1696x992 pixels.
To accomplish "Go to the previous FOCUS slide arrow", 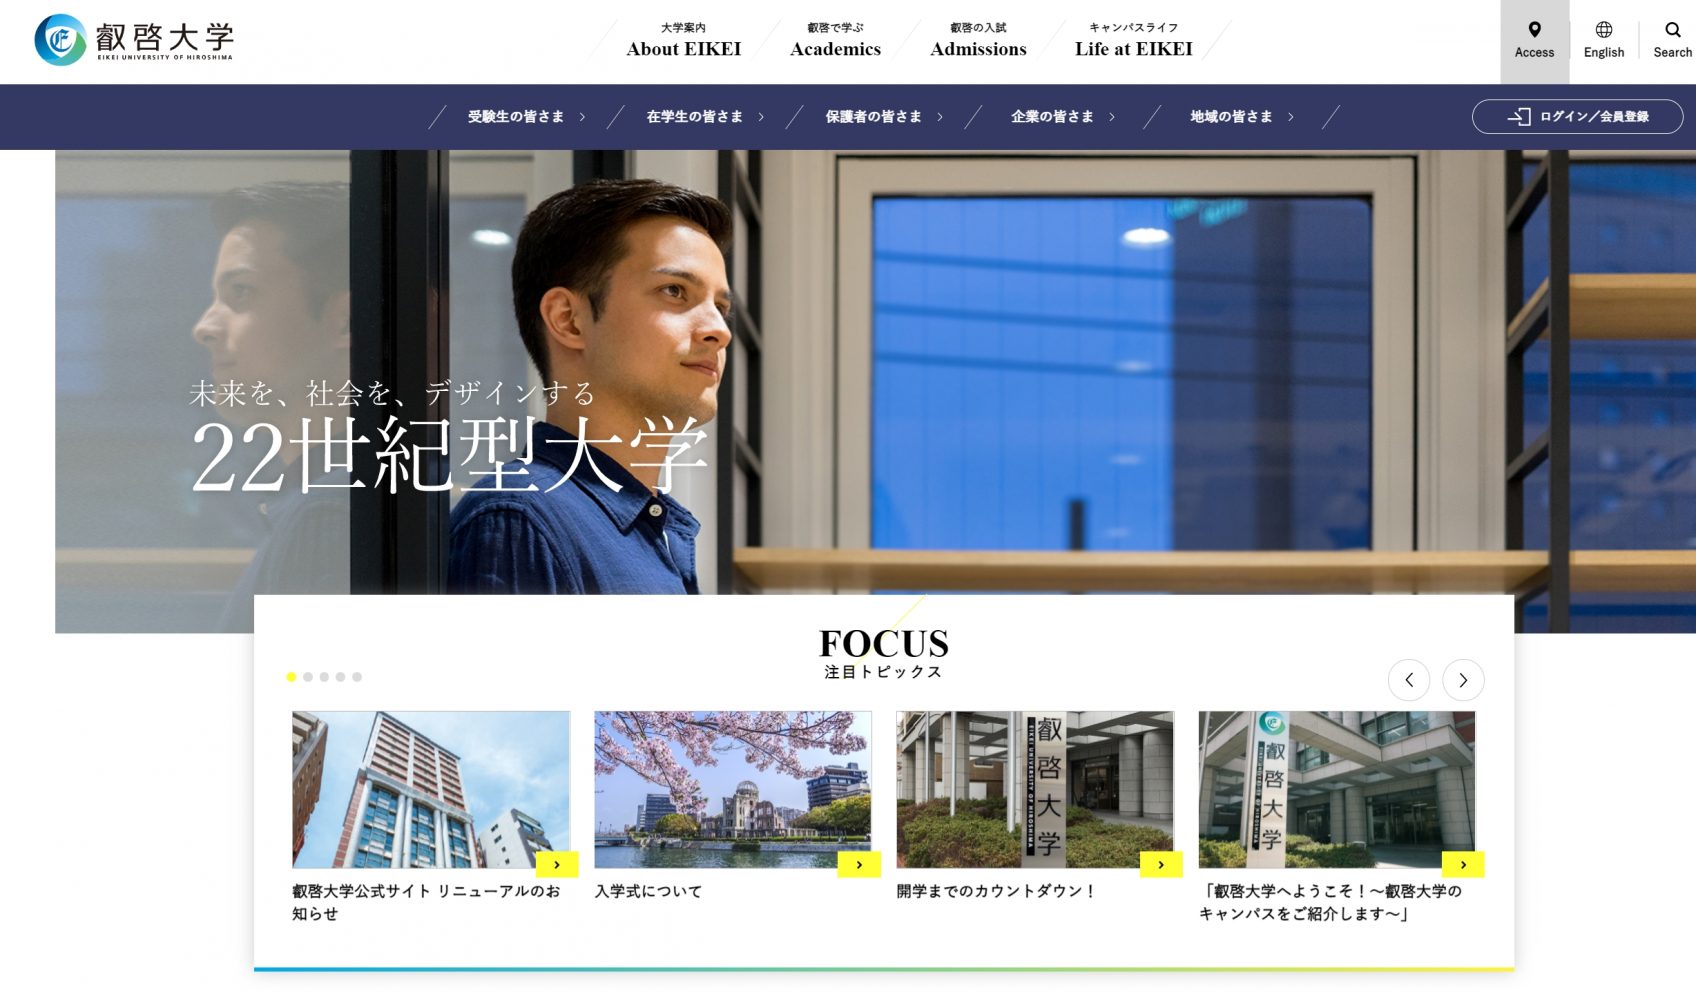I will [x=1408, y=680].
